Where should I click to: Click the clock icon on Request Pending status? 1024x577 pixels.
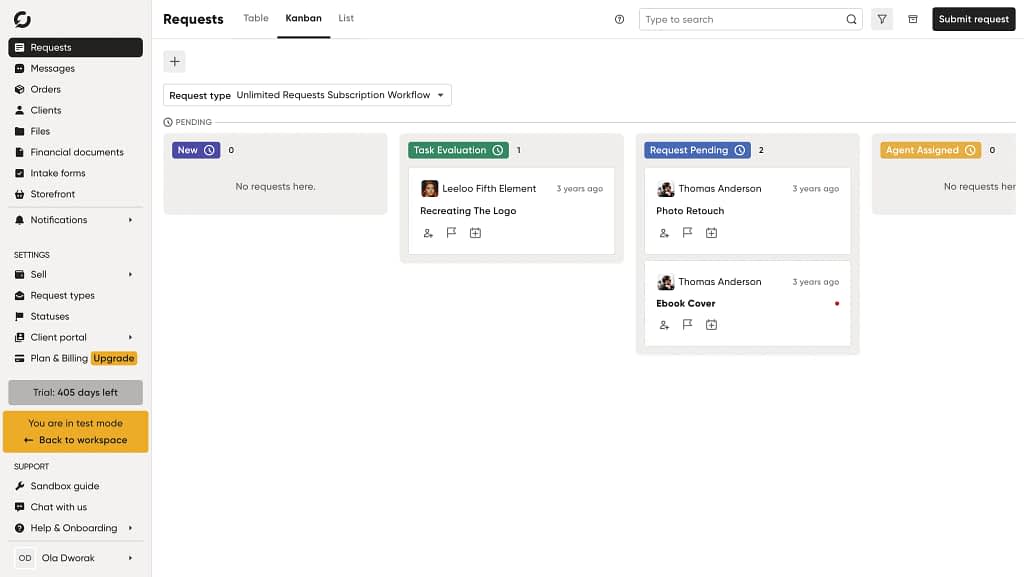[x=739, y=150]
